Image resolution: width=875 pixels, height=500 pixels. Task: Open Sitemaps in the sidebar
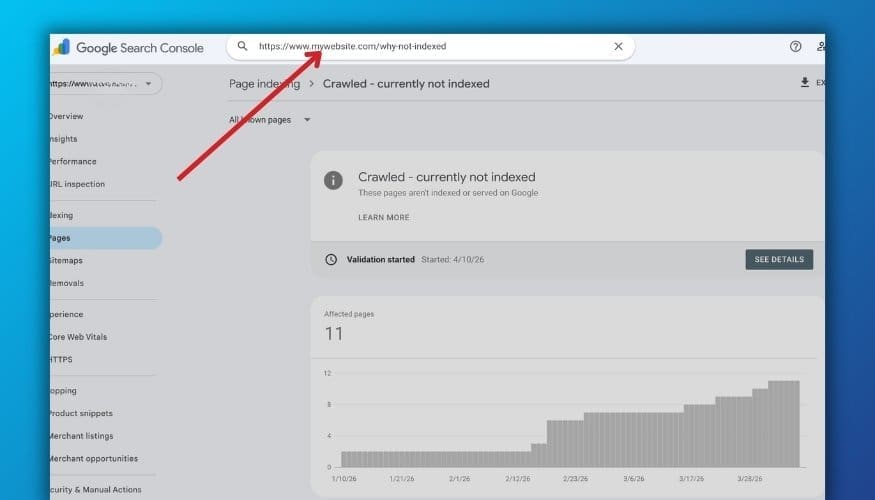66,261
